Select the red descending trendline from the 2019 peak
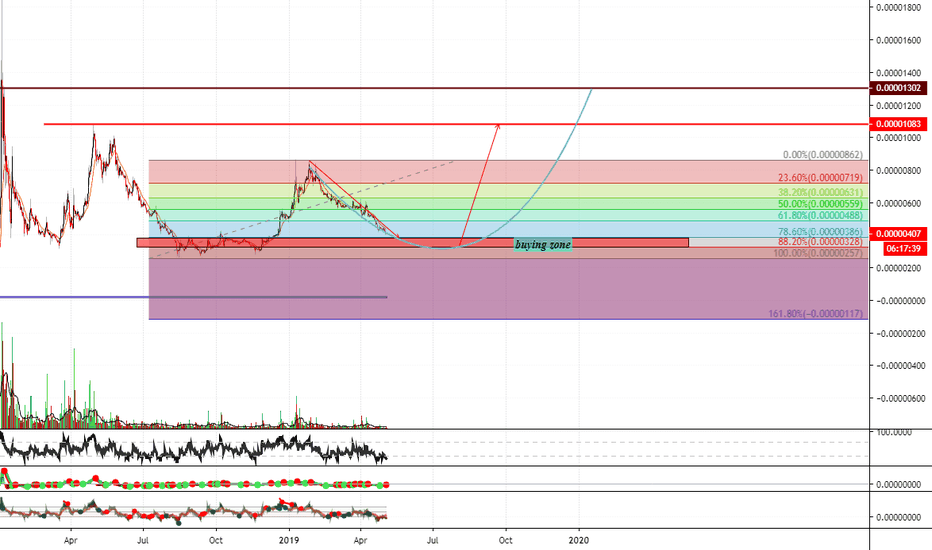 354,200
